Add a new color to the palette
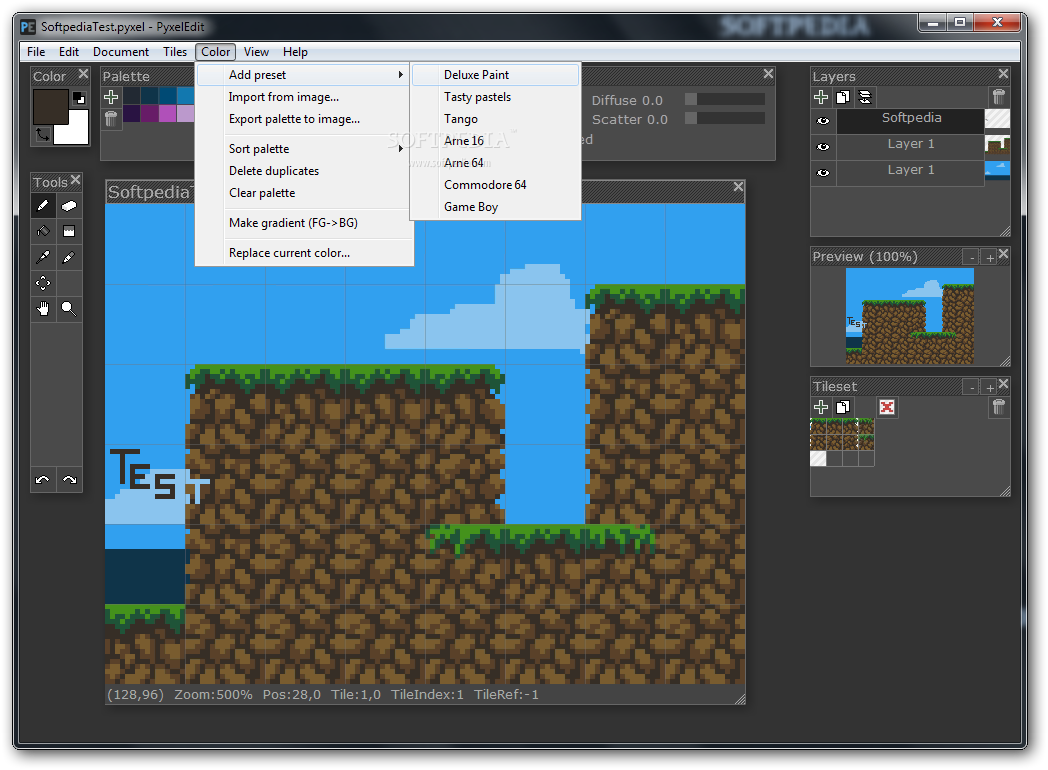 (x=111, y=97)
